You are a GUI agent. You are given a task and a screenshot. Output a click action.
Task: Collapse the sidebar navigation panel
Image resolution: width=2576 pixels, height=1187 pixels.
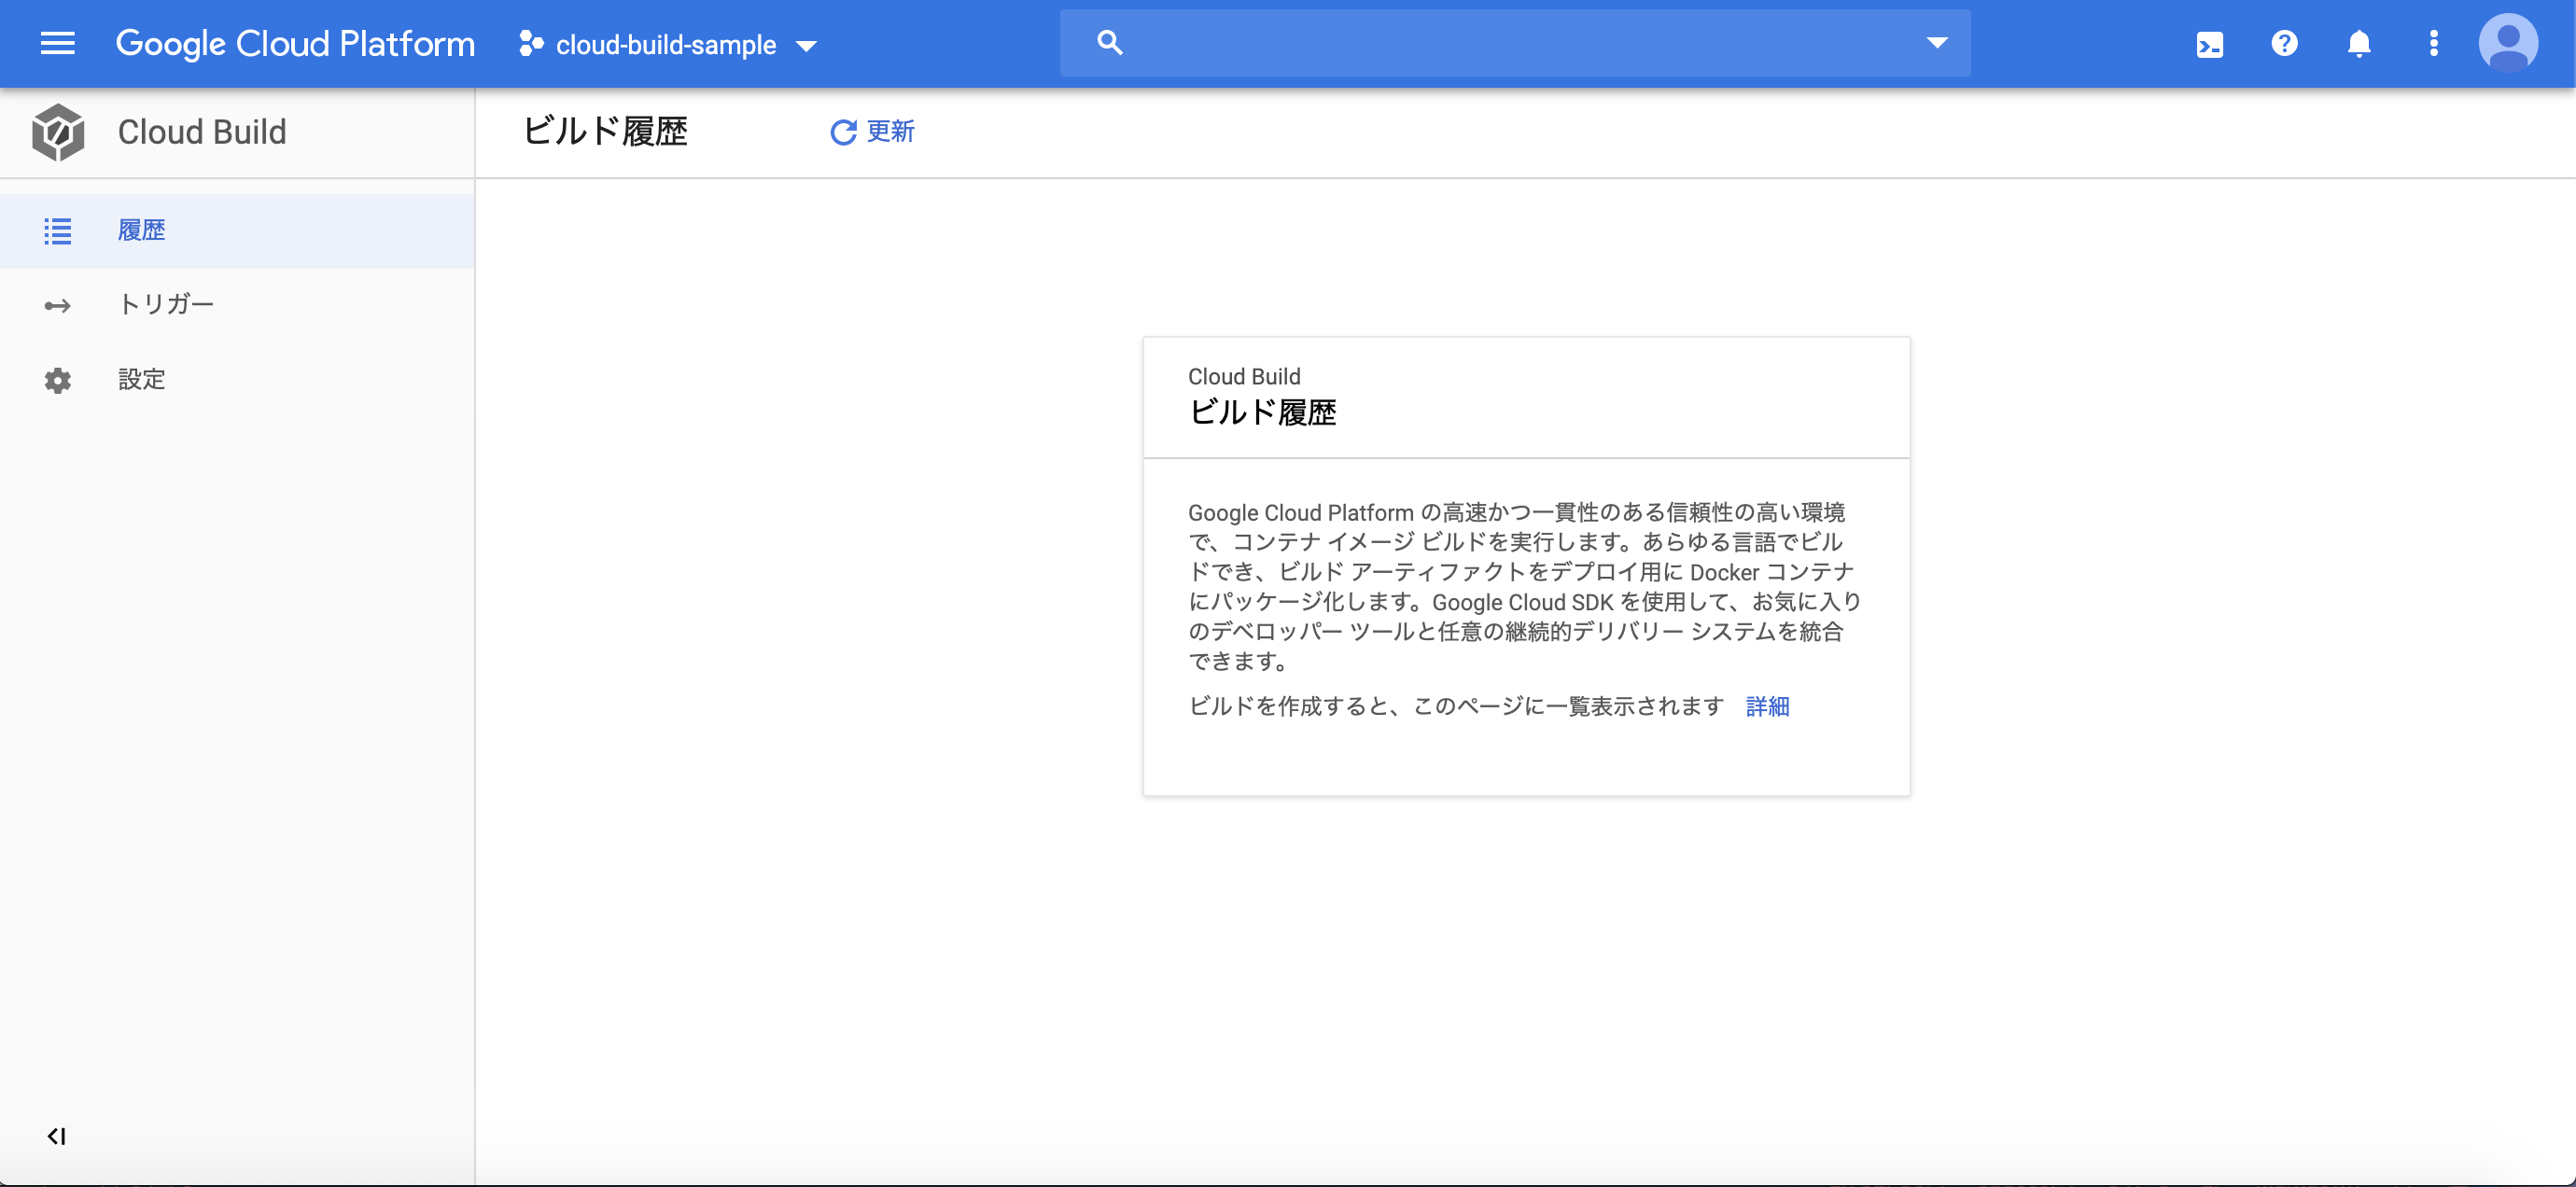(56, 1136)
